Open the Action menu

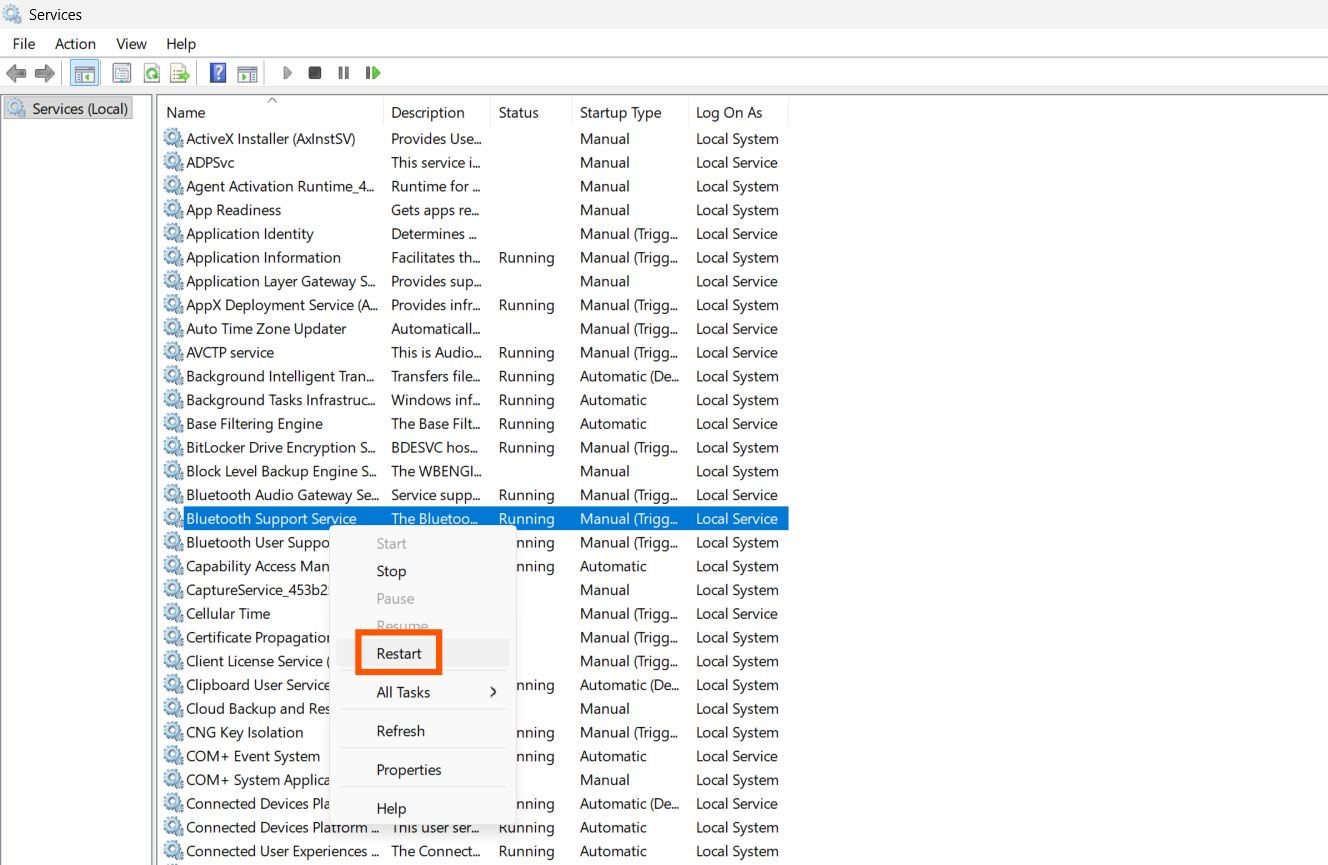75,43
